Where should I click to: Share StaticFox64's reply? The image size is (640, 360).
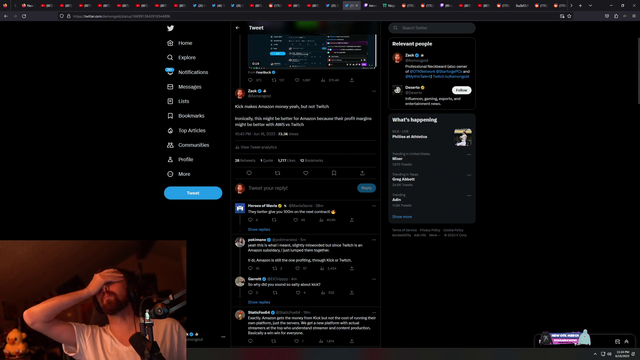coord(351,341)
